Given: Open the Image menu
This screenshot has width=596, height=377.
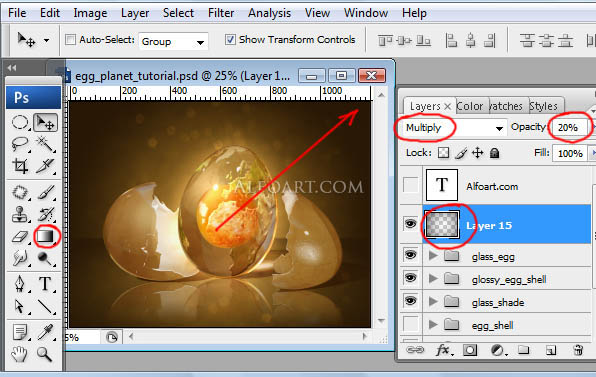Looking at the screenshot, I should 90,13.
